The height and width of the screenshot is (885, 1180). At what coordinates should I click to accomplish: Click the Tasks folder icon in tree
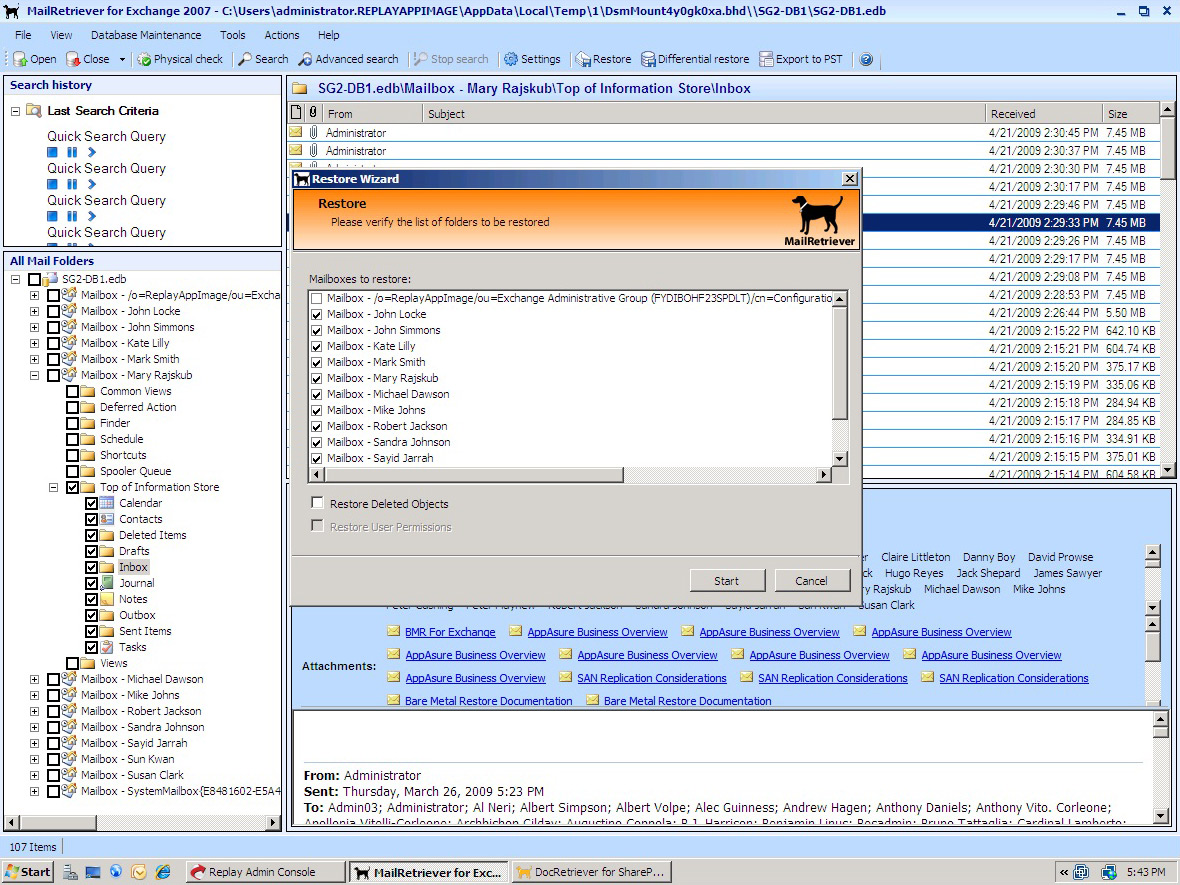107,647
